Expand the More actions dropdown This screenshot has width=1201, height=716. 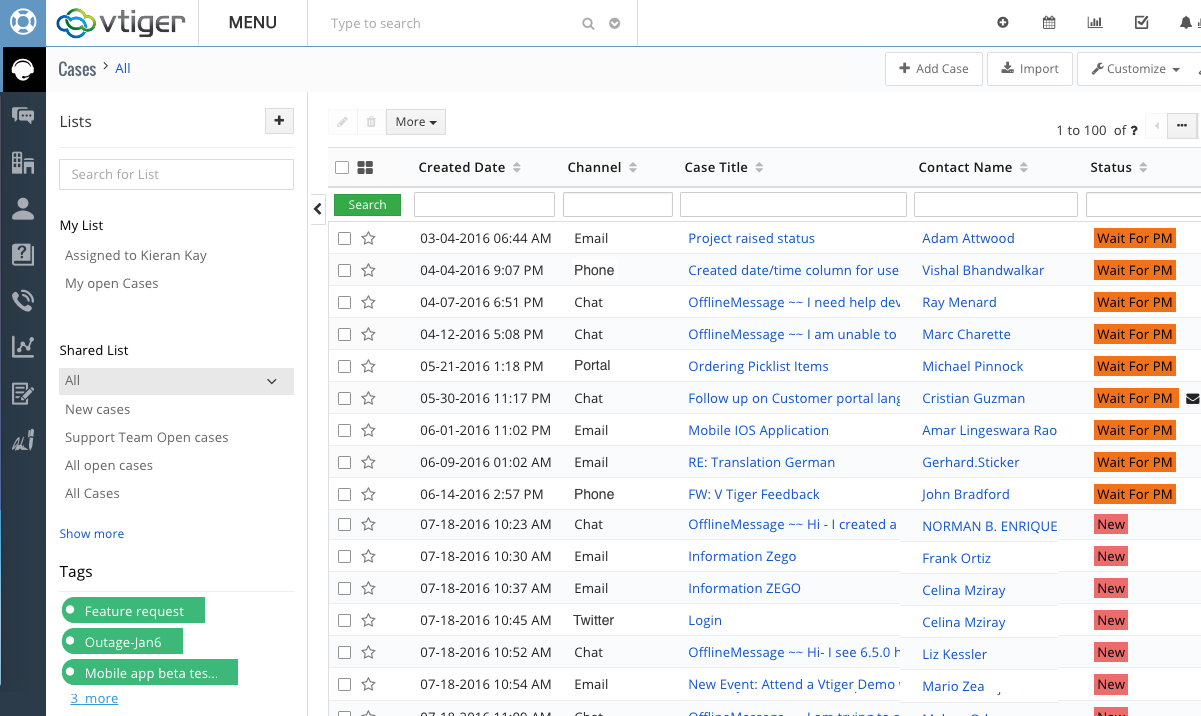click(x=415, y=122)
